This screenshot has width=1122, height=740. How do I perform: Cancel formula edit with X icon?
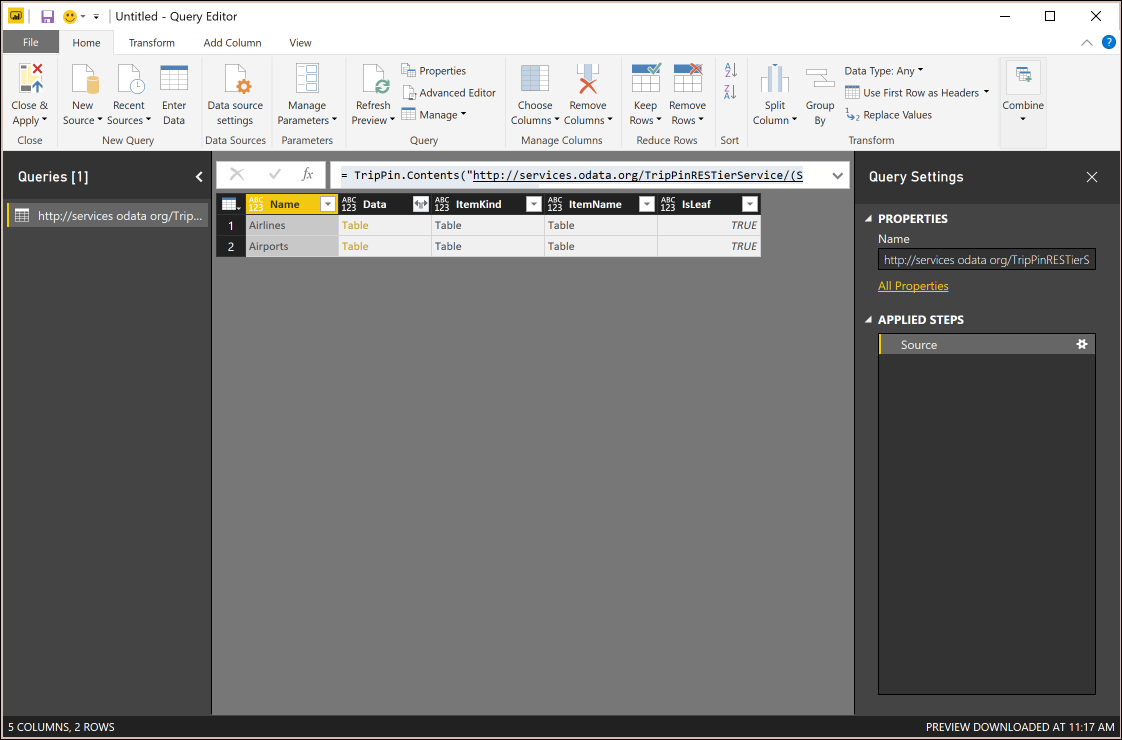point(237,175)
